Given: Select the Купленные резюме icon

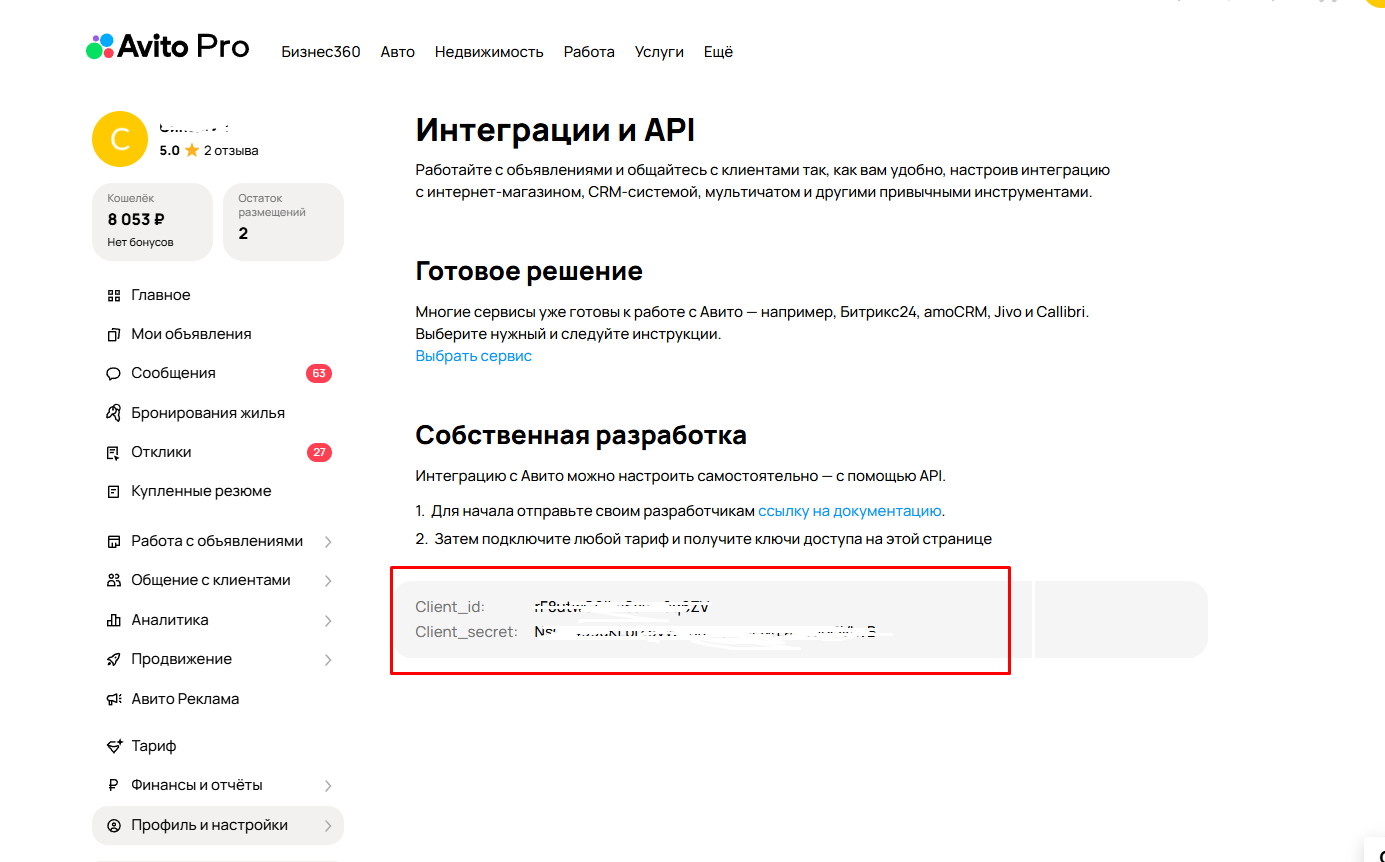Looking at the screenshot, I should 113,490.
